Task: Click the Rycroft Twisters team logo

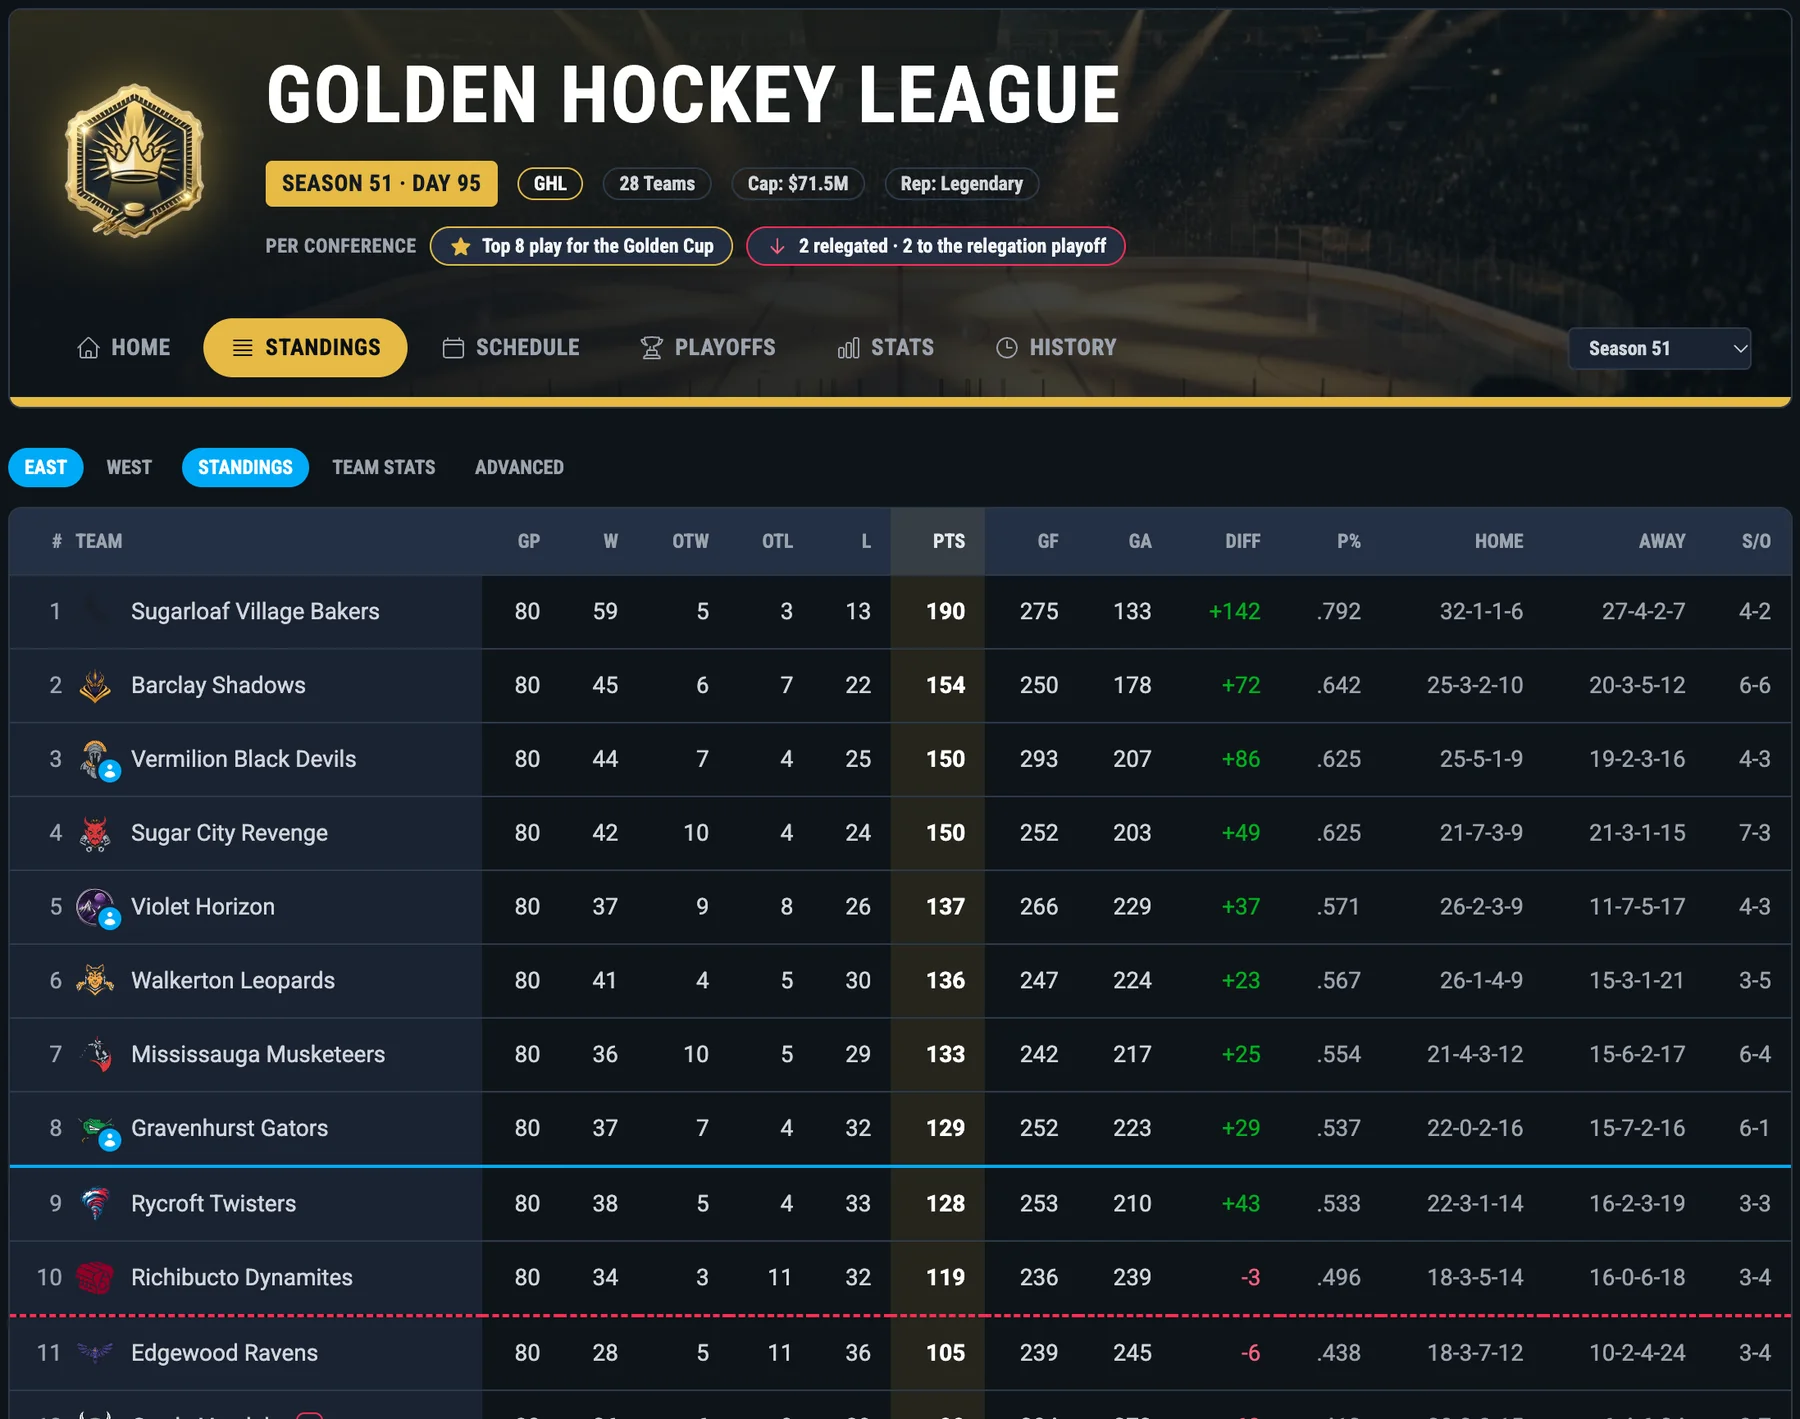Action: 95,1204
